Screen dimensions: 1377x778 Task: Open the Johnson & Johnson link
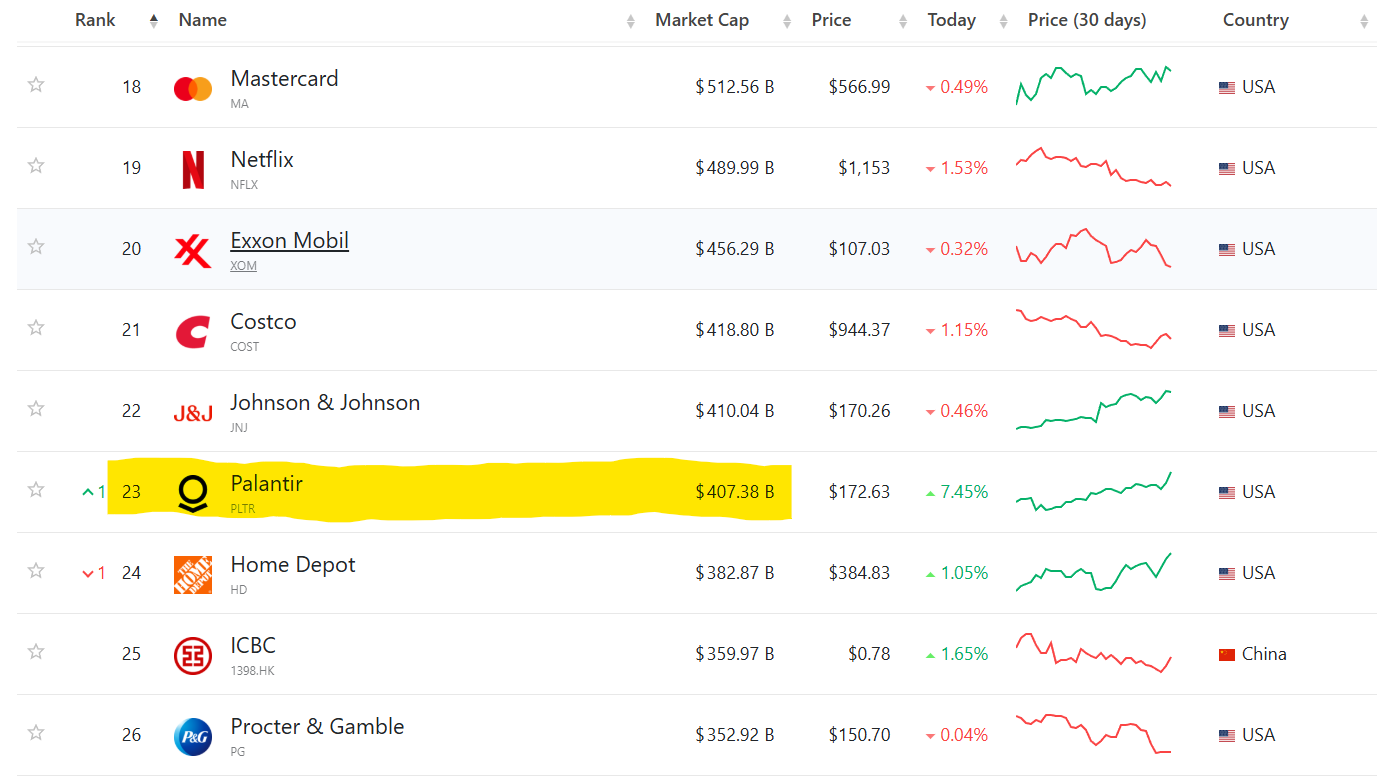coord(326,402)
